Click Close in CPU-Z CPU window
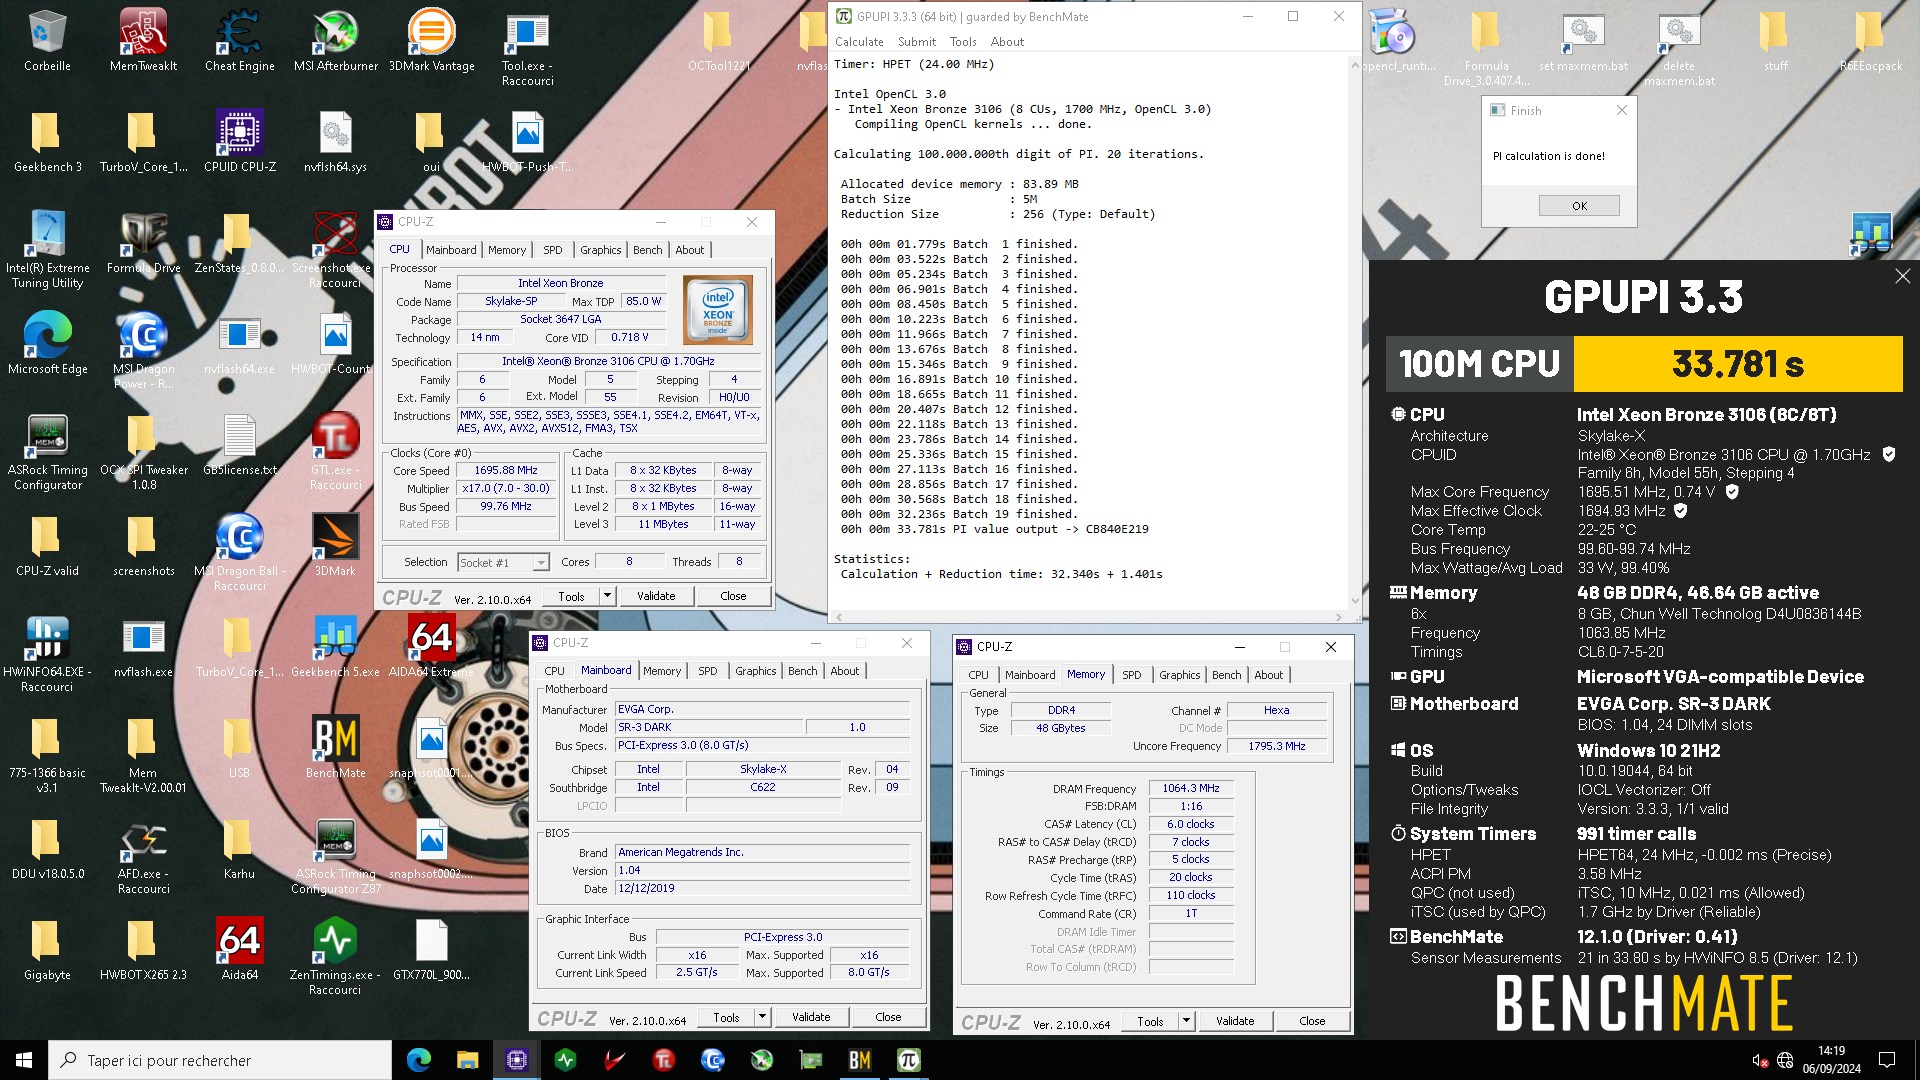This screenshot has width=1920, height=1080. 733,596
